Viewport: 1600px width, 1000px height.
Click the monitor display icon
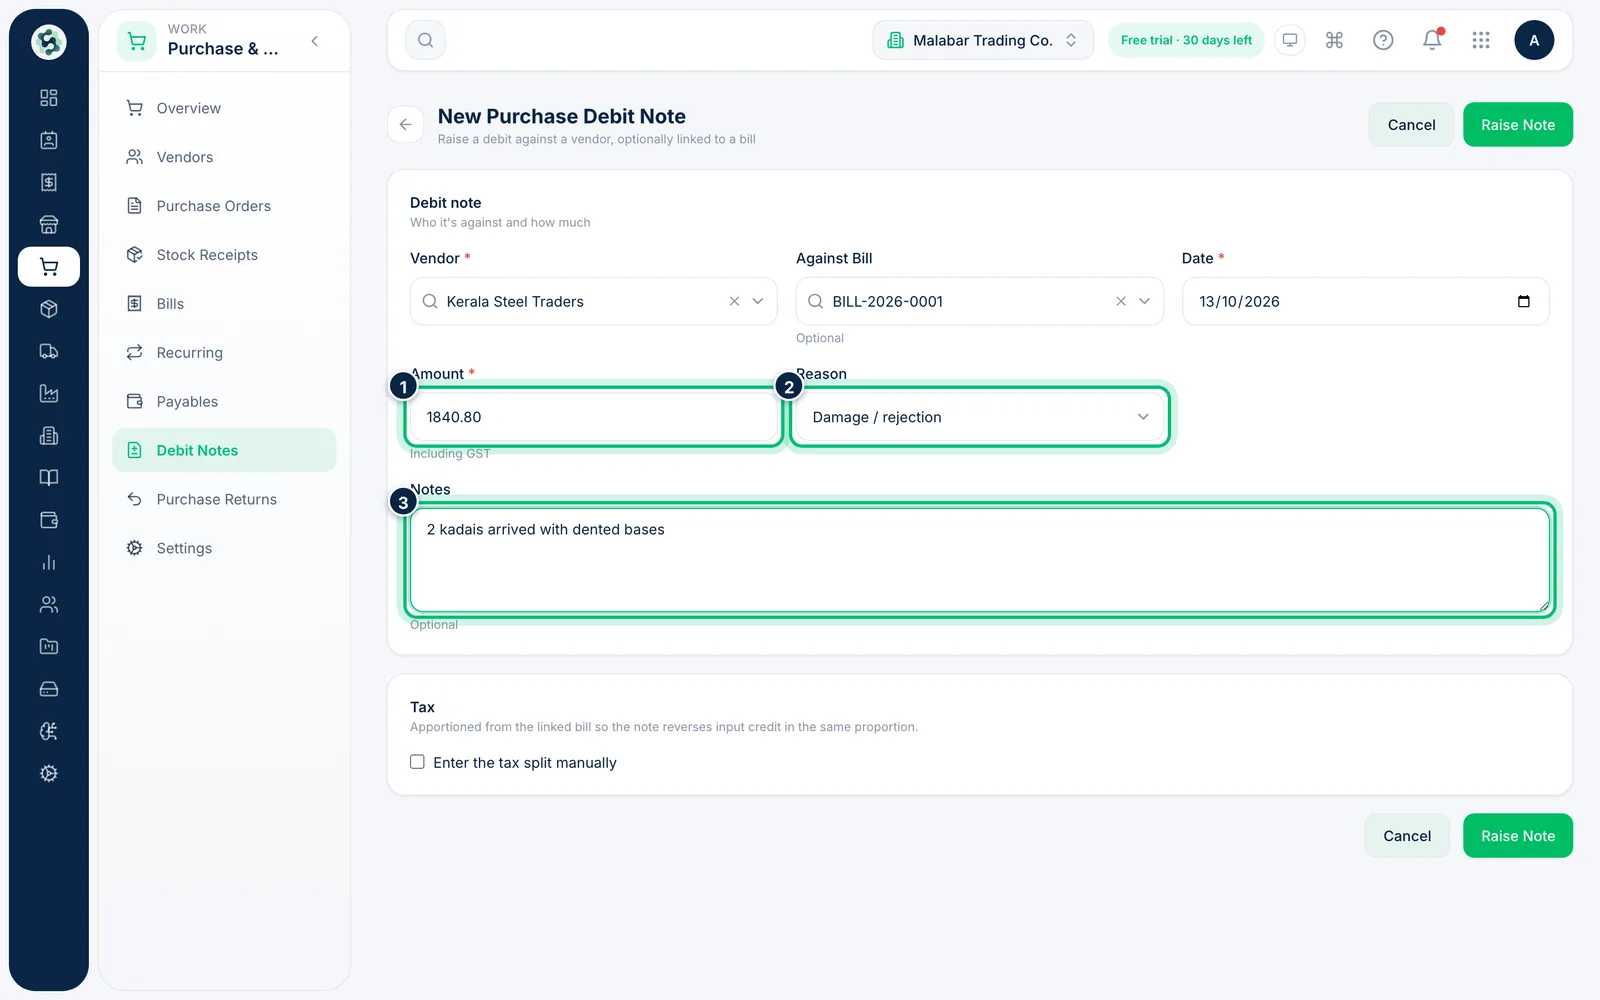pyautogui.click(x=1290, y=40)
